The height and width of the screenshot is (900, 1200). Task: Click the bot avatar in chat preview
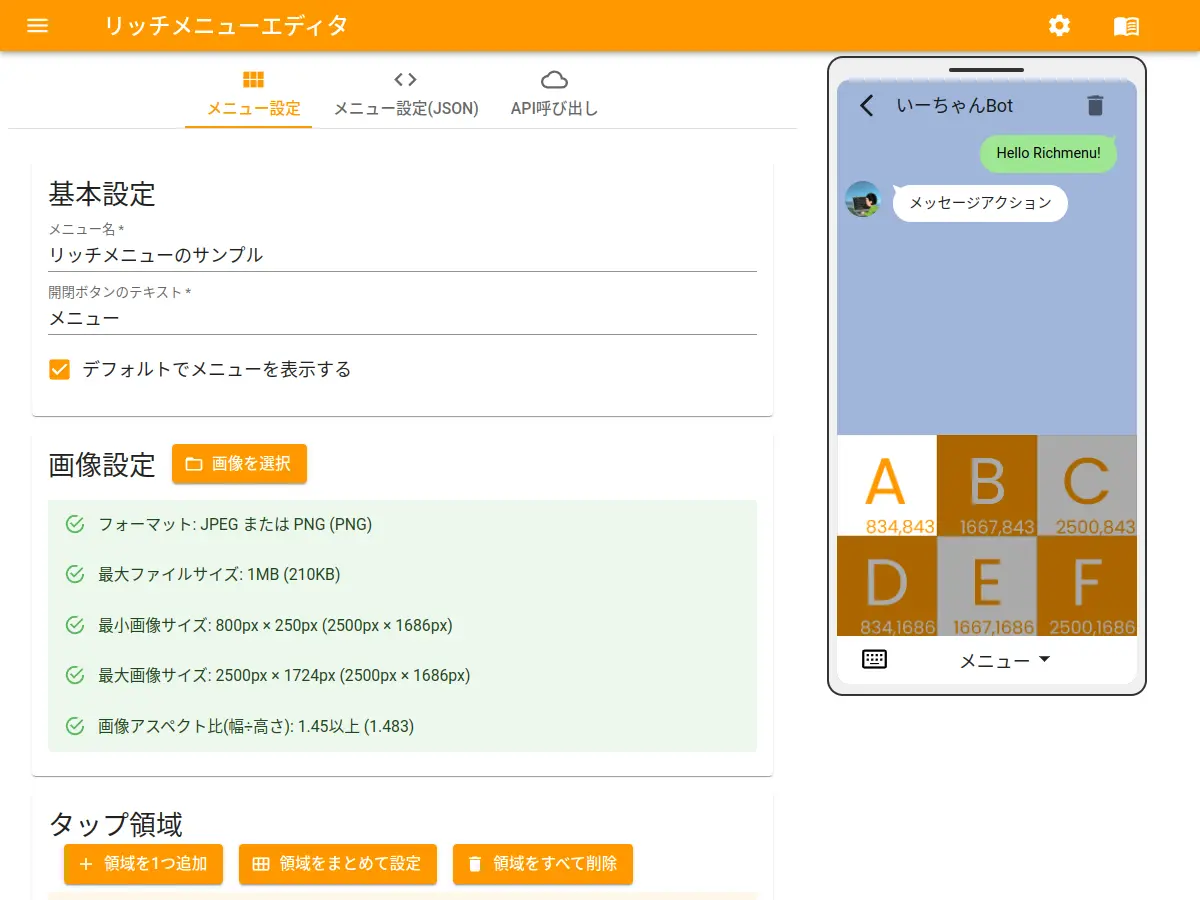pyautogui.click(x=862, y=199)
